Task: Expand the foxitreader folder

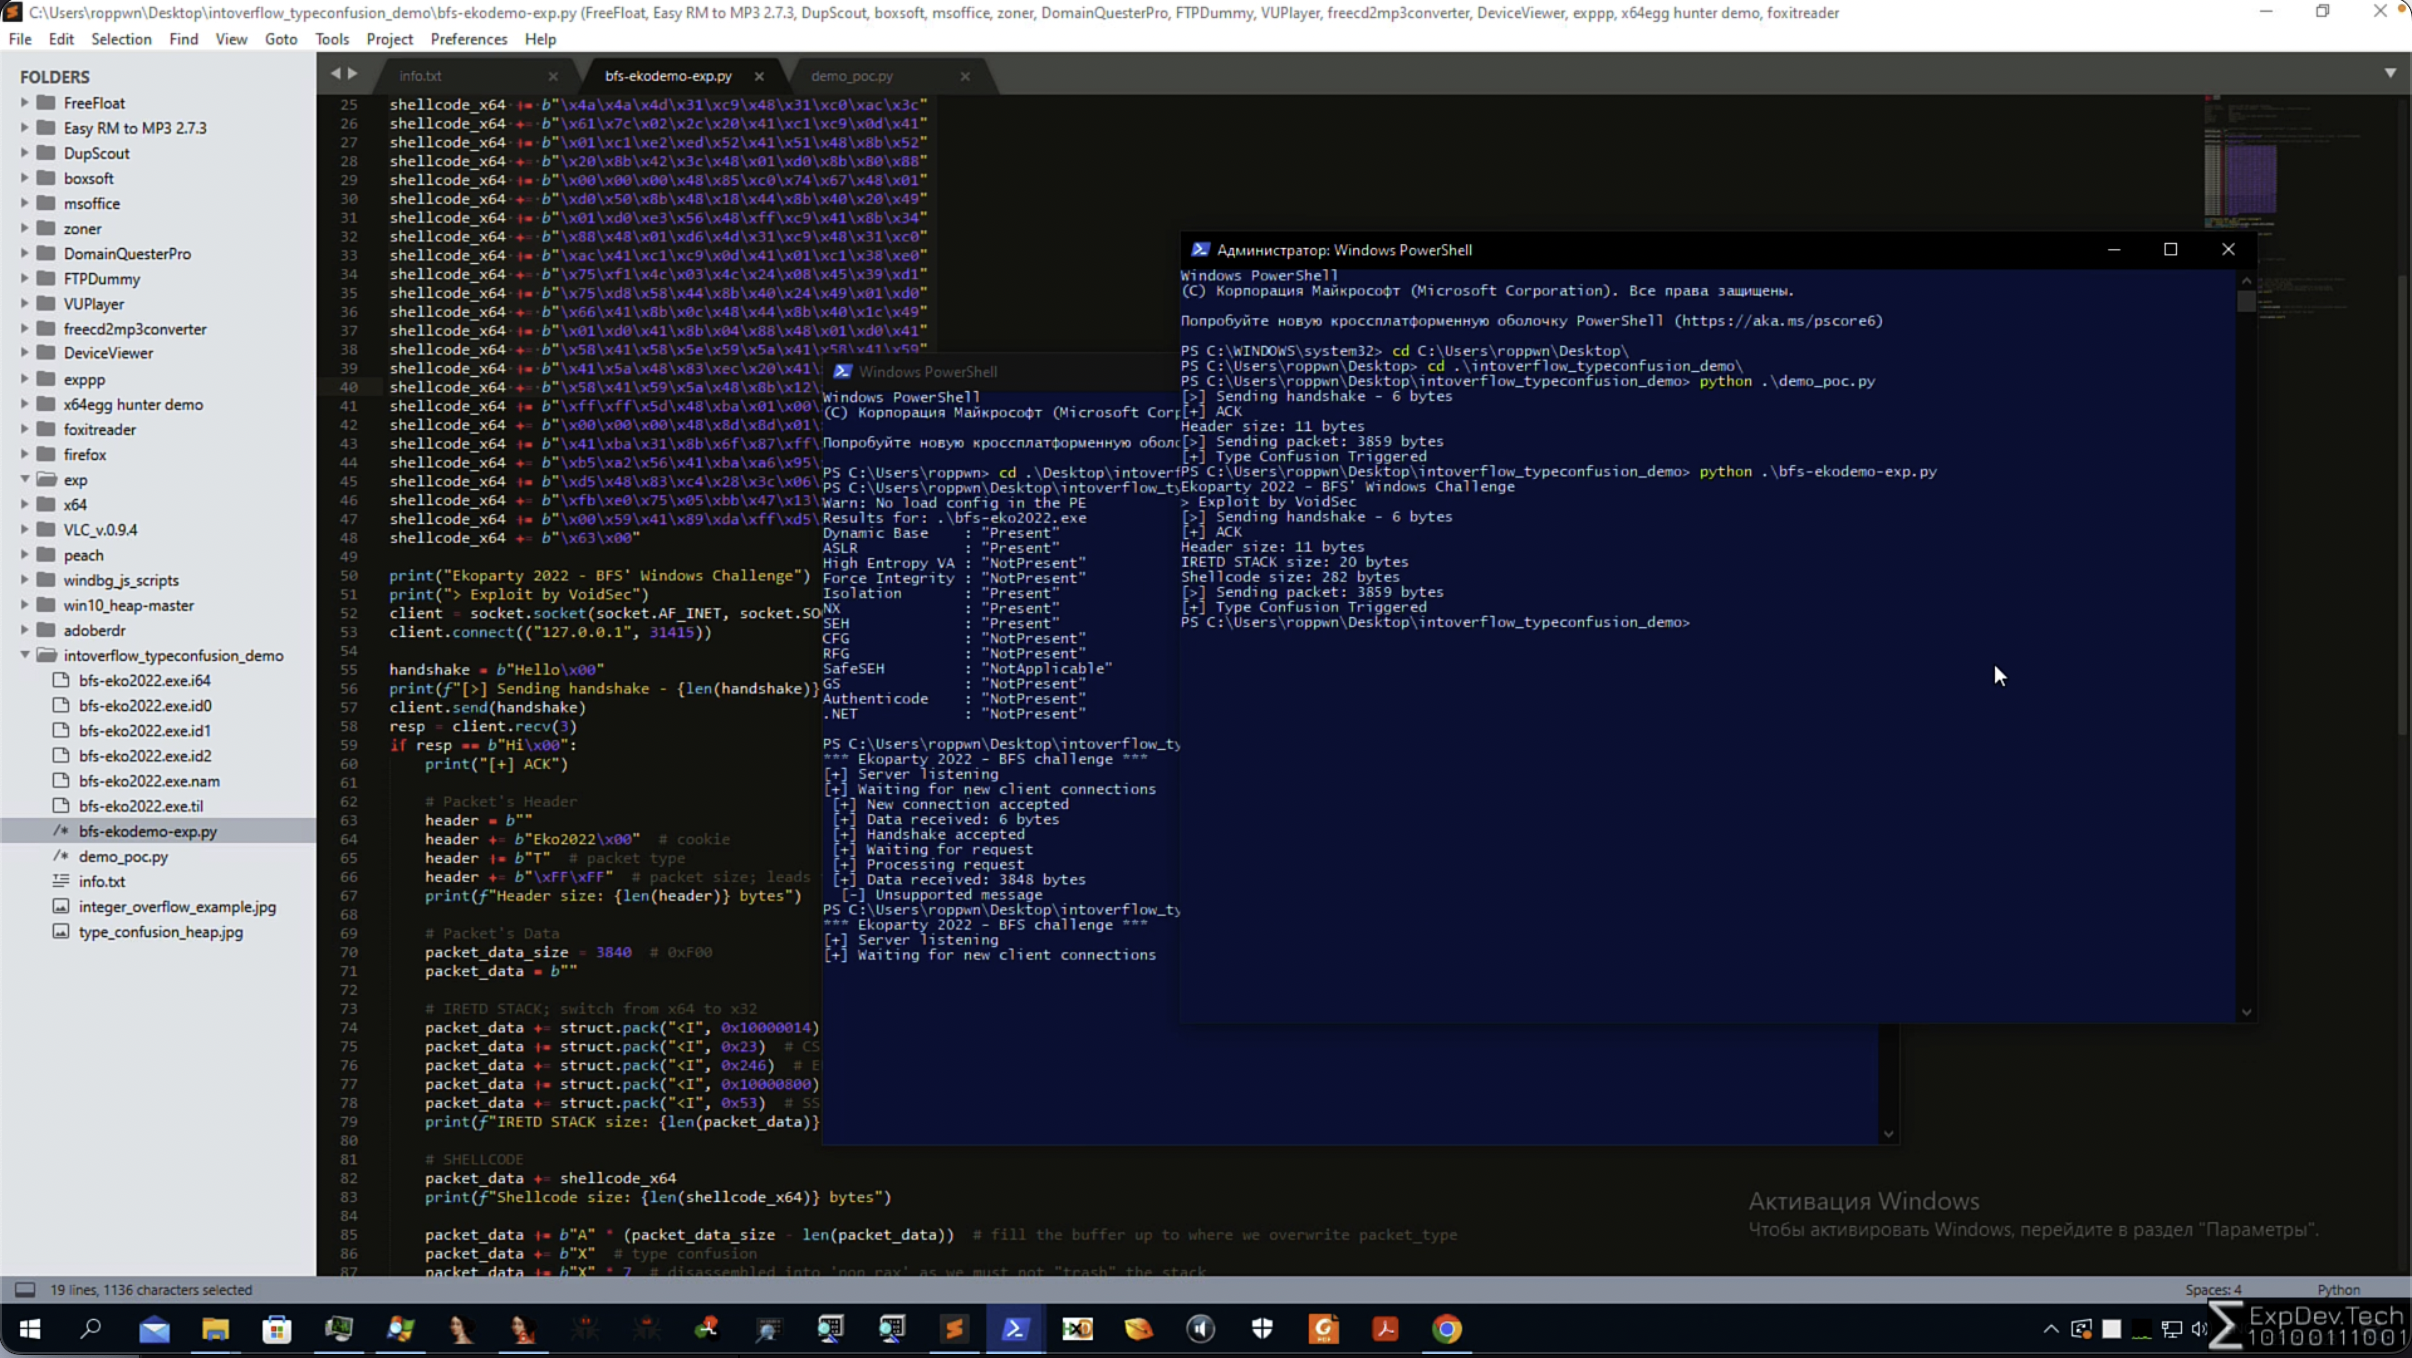Action: point(25,429)
